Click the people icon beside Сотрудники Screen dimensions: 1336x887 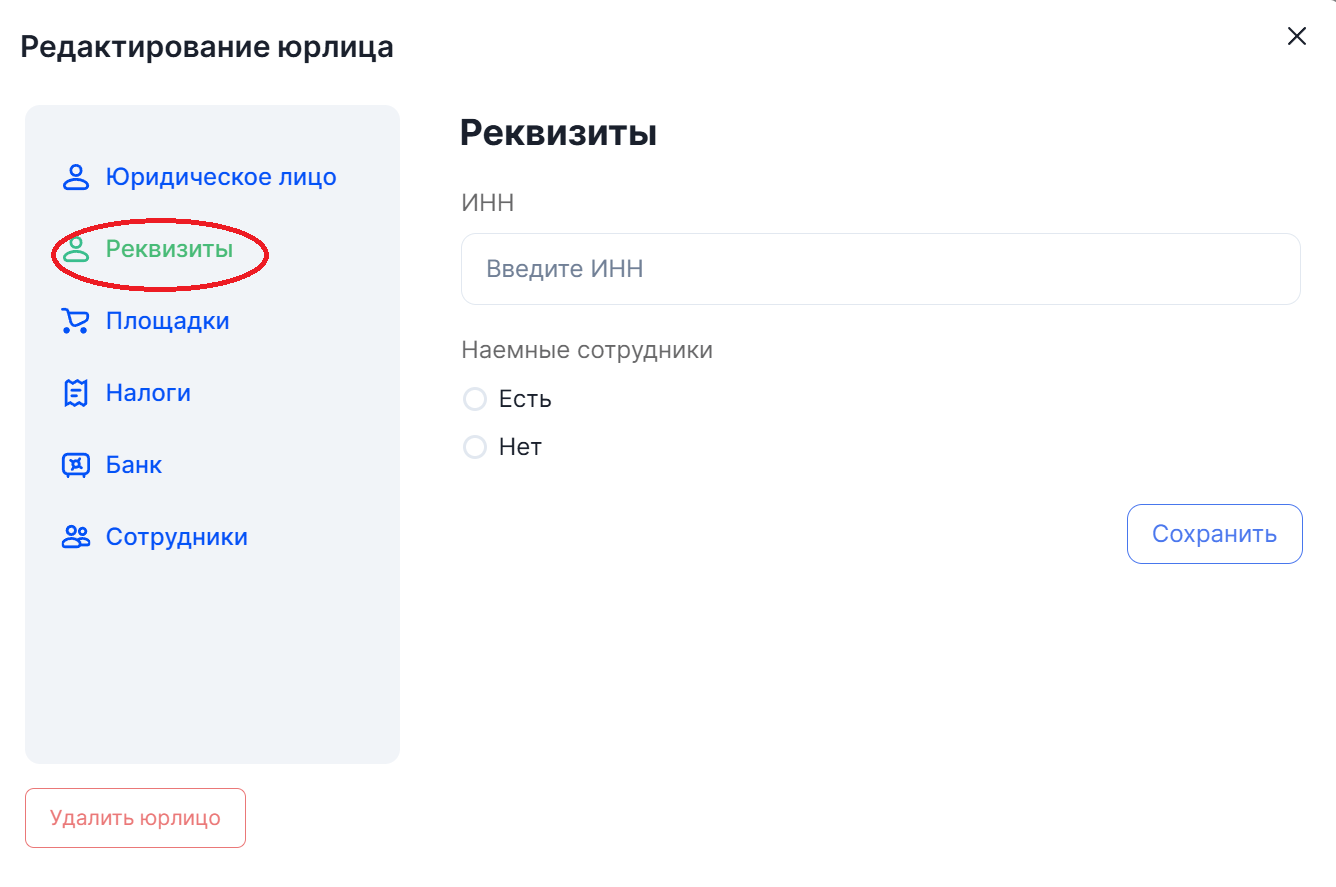(76, 538)
